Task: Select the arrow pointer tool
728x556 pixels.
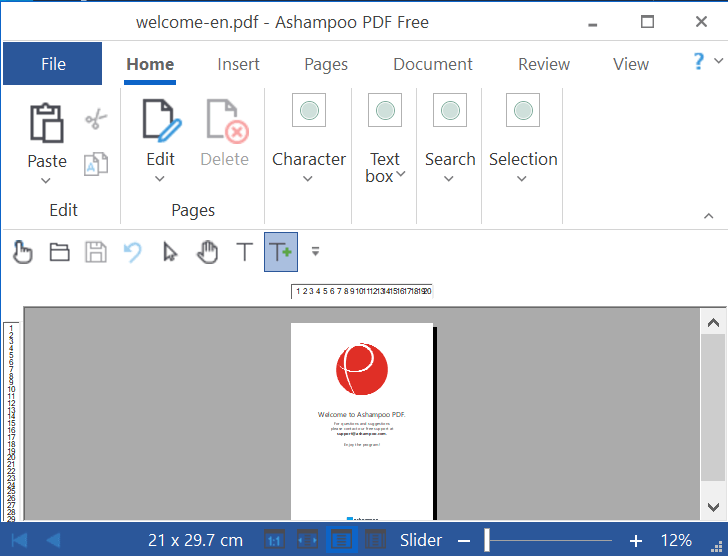Action: pyautogui.click(x=170, y=252)
